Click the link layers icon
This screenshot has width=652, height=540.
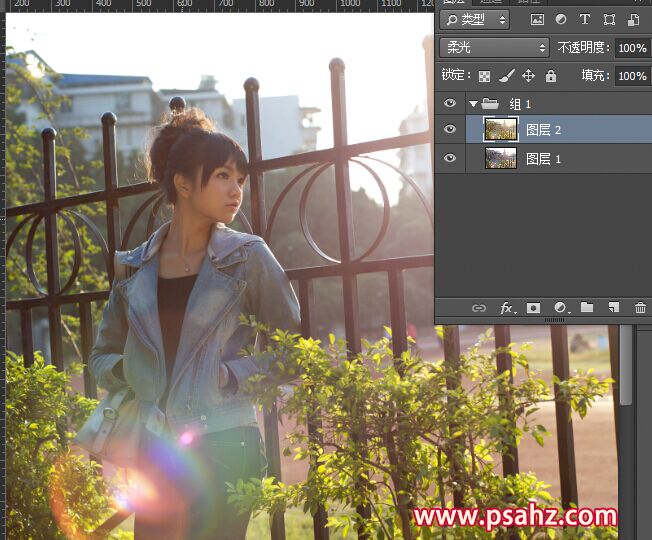(x=479, y=308)
